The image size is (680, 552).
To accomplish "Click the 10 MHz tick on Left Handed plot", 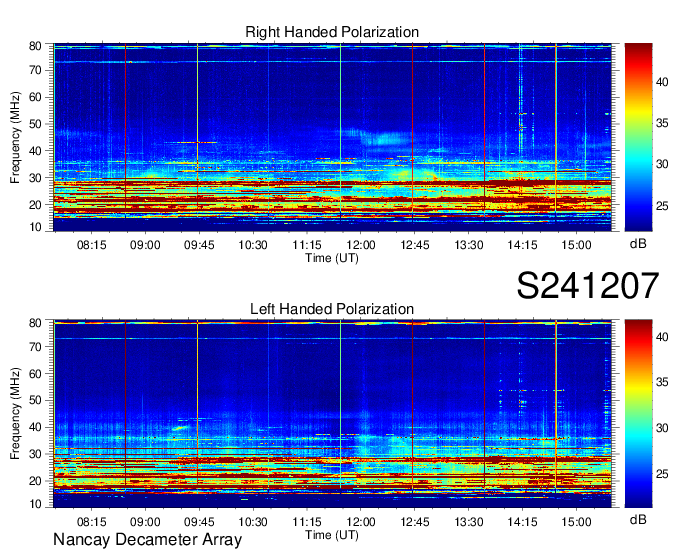I will [x=35, y=504].
